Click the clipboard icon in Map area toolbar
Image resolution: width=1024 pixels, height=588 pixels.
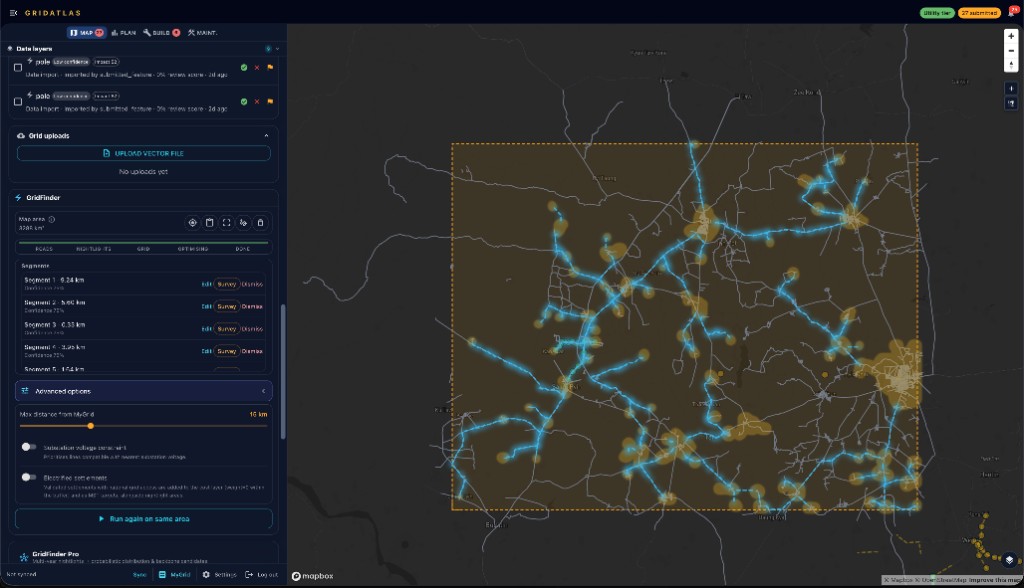(210, 223)
